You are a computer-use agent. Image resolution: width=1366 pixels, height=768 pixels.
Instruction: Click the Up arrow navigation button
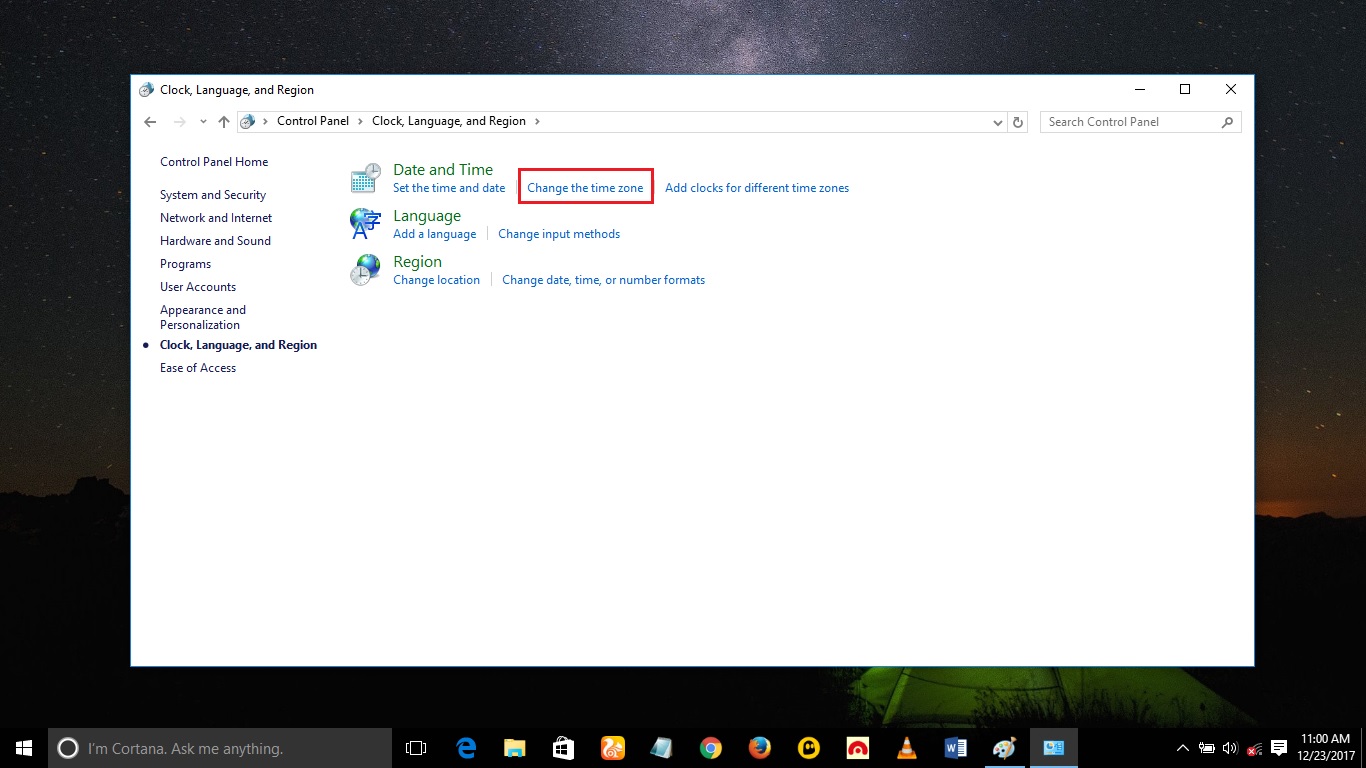(224, 122)
